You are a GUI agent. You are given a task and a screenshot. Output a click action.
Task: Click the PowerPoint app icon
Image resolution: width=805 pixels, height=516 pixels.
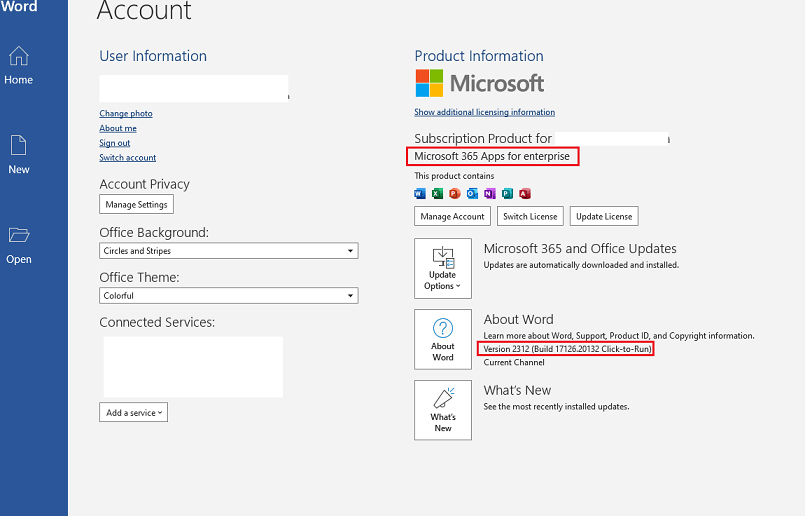(455, 194)
